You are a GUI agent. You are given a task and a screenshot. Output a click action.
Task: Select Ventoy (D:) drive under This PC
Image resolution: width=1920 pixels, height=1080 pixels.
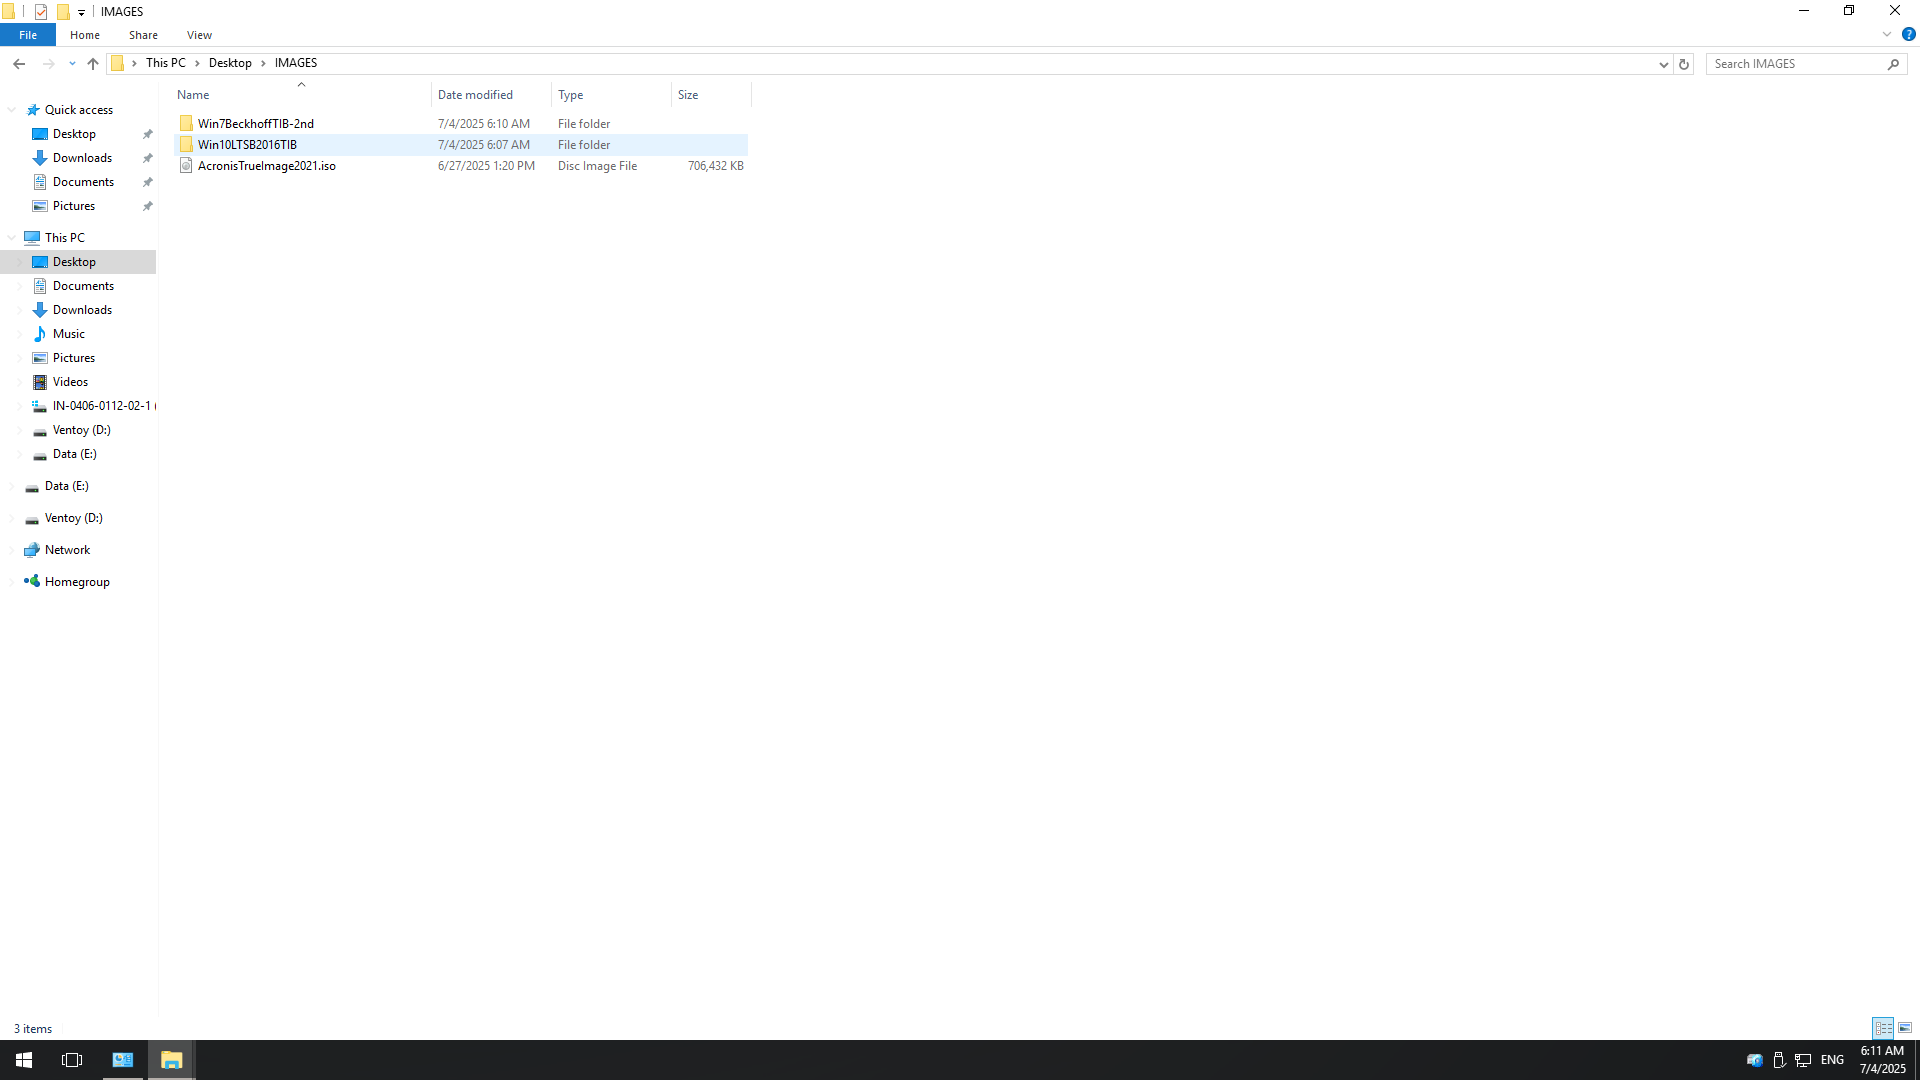[82, 430]
